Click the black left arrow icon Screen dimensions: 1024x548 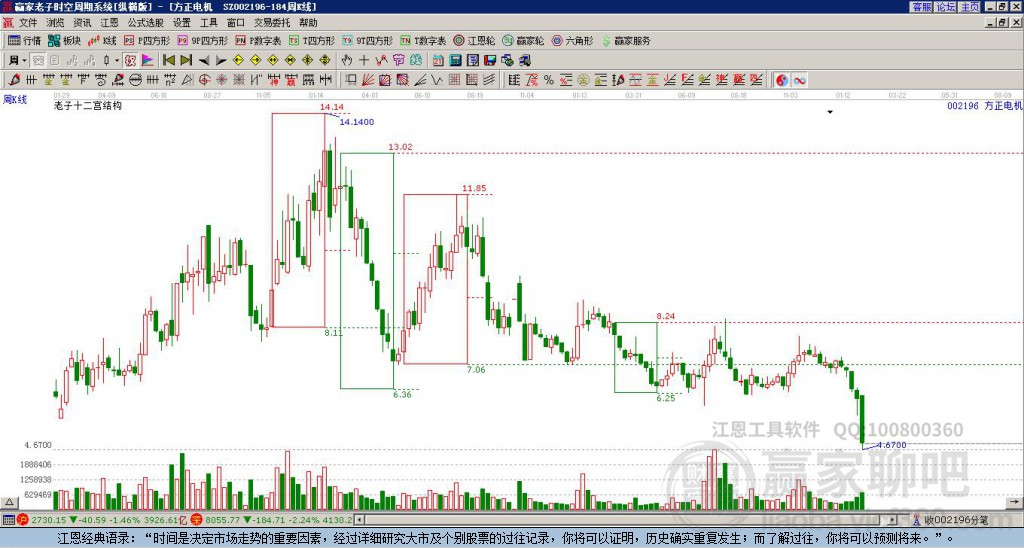pyautogui.click(x=204, y=61)
